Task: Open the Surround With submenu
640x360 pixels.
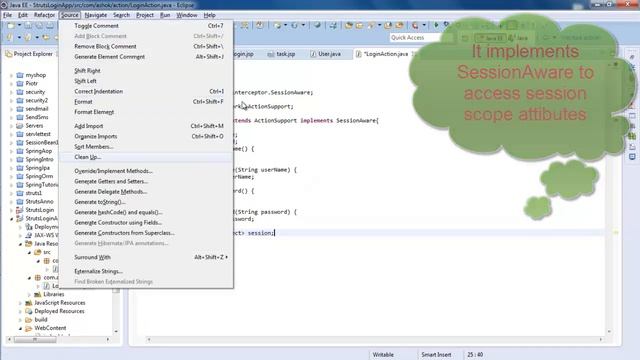Action: (146, 257)
